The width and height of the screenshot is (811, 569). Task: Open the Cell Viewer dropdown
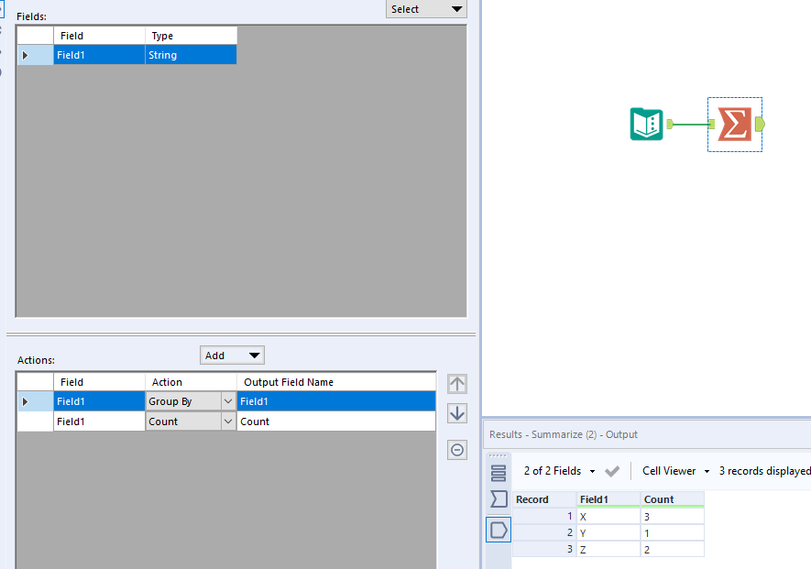tap(675, 471)
